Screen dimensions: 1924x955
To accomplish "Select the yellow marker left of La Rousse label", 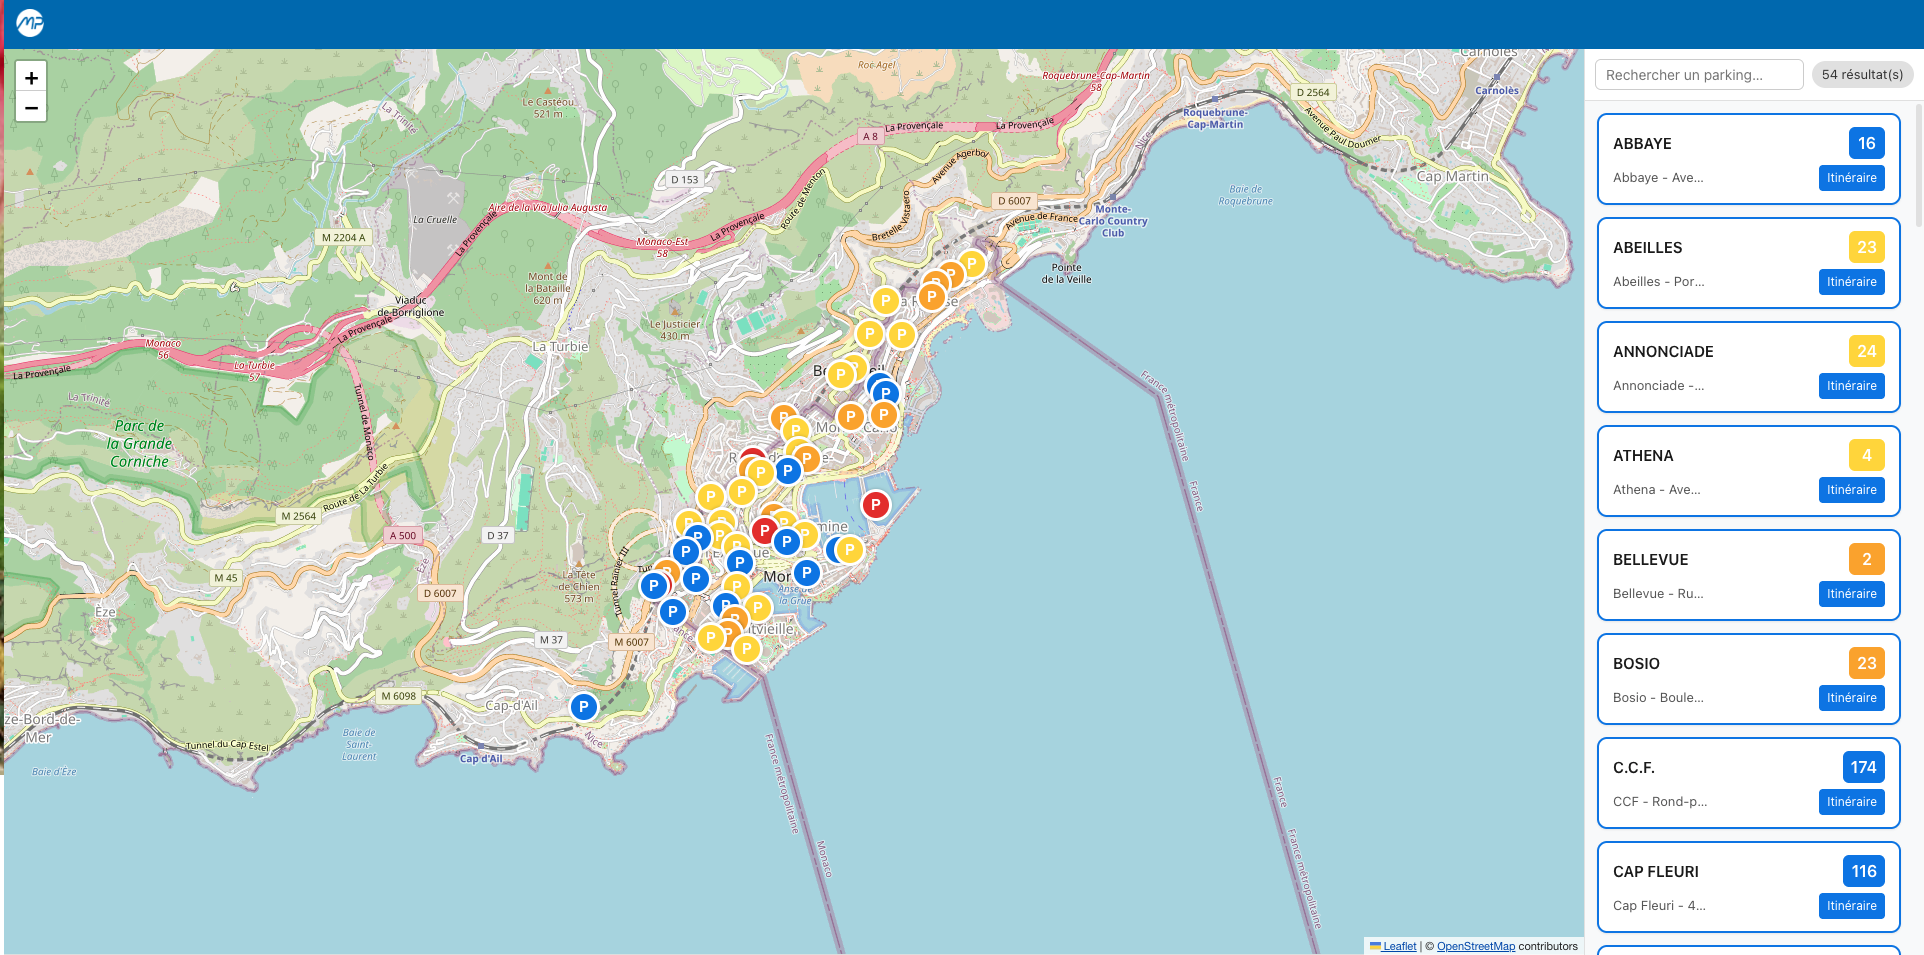I will [886, 300].
